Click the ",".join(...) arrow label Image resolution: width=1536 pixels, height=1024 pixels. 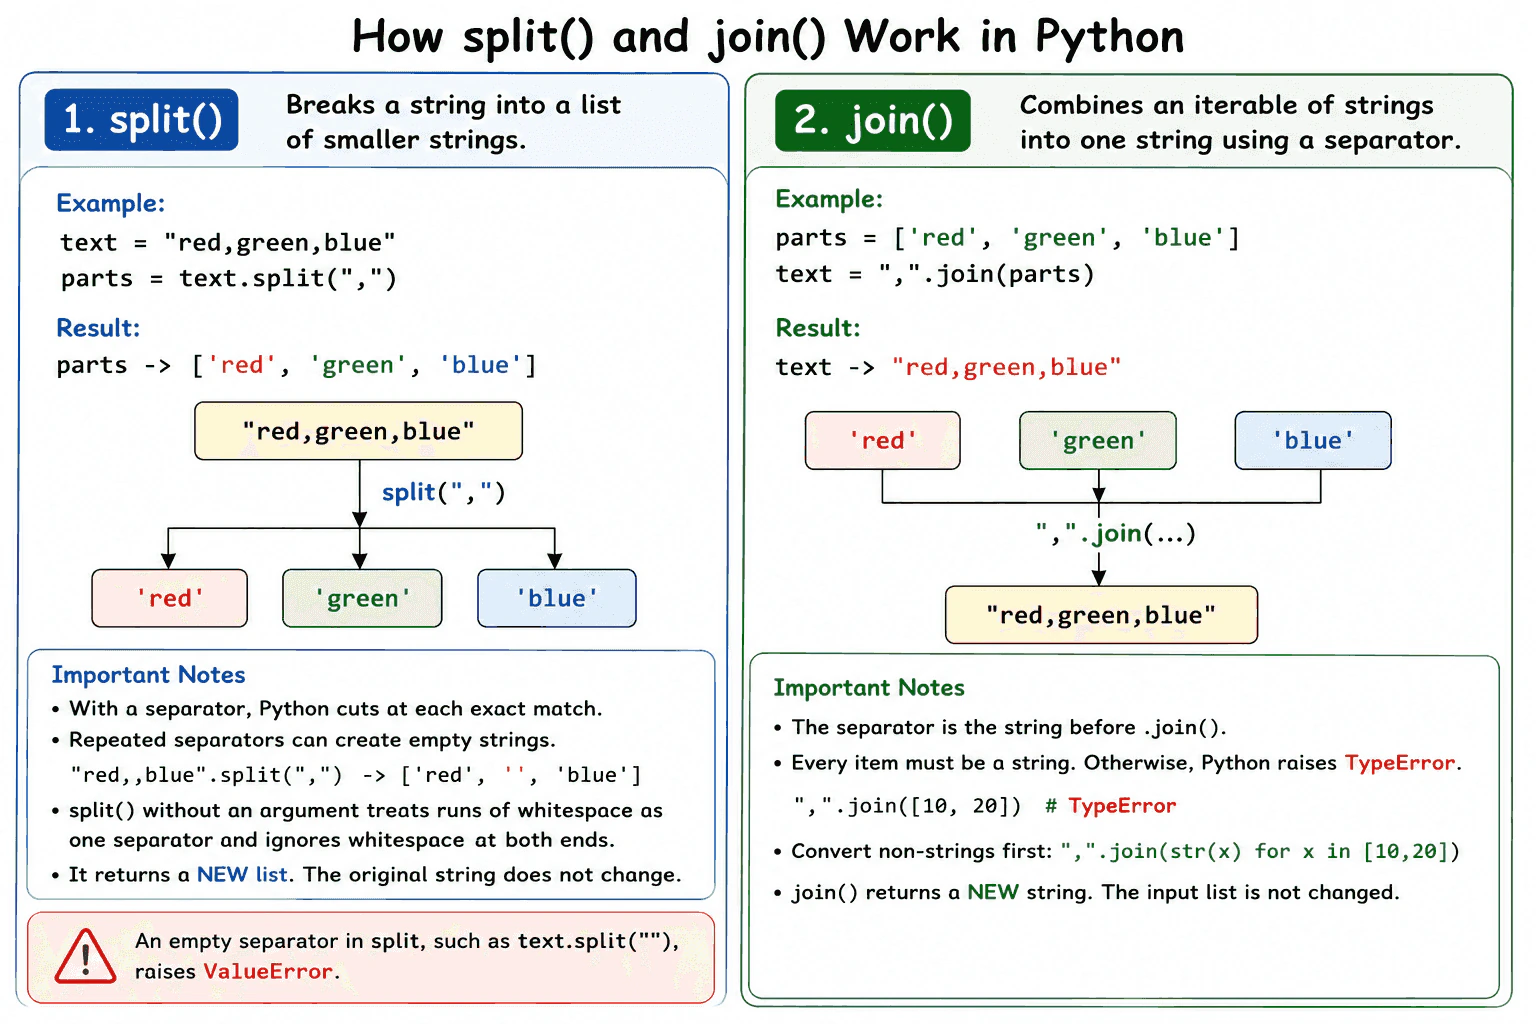[1116, 533]
